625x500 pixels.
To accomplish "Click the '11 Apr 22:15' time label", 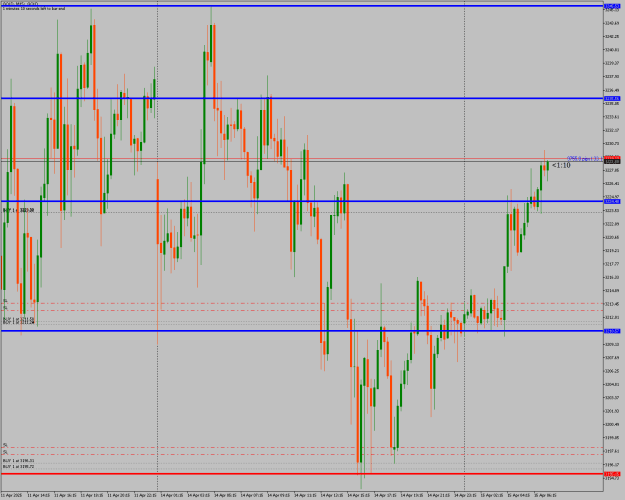I will (145, 495).
